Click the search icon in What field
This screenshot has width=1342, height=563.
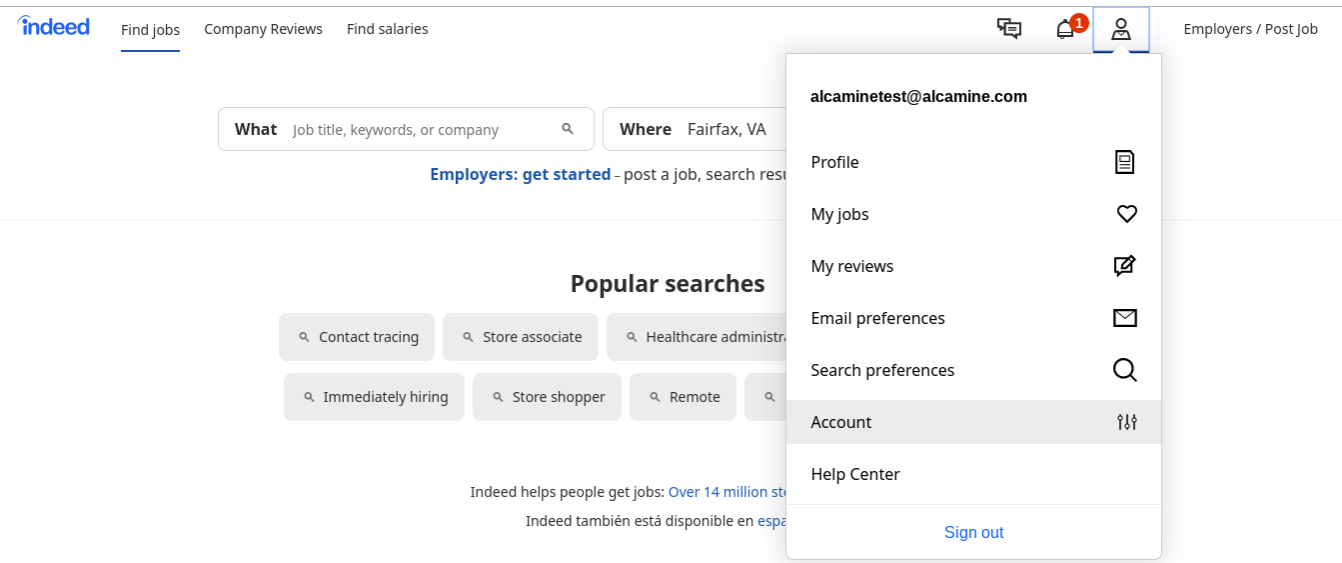pyautogui.click(x=568, y=129)
